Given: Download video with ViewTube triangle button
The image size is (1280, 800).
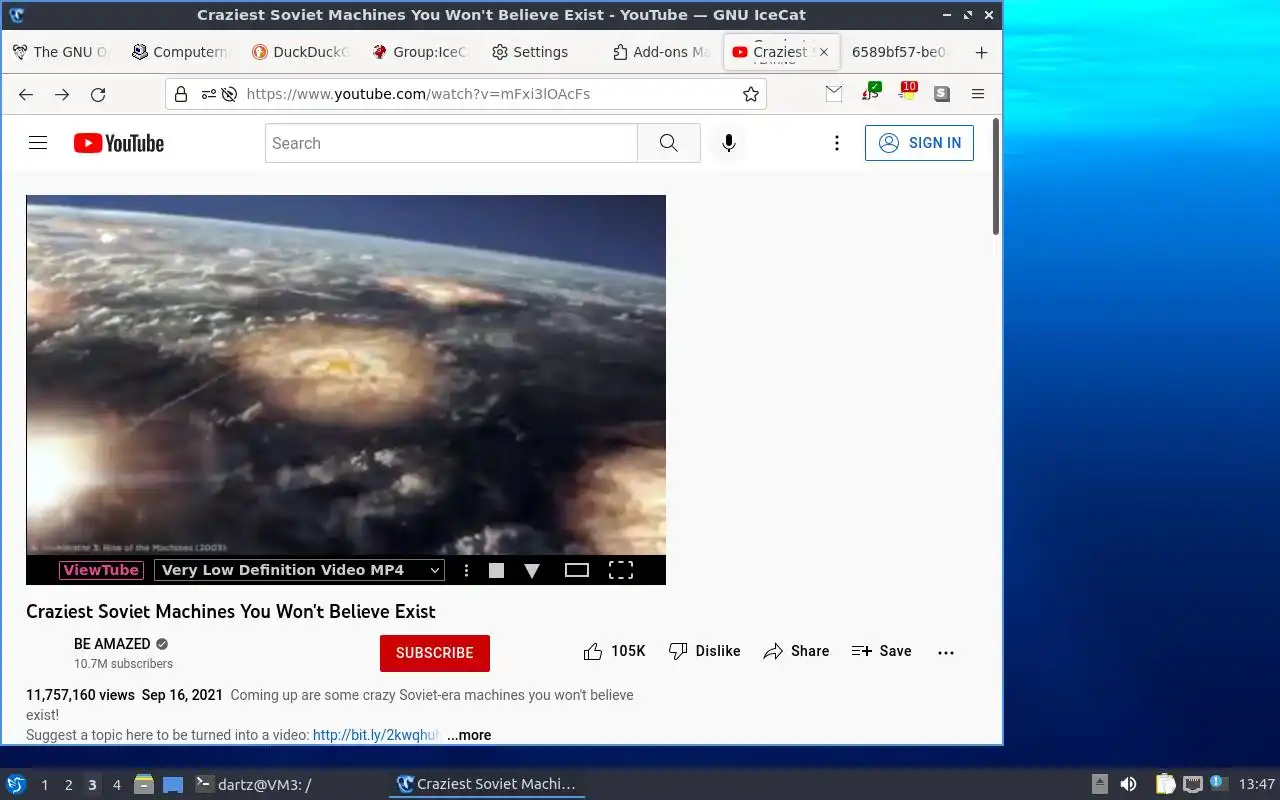Looking at the screenshot, I should pos(532,570).
